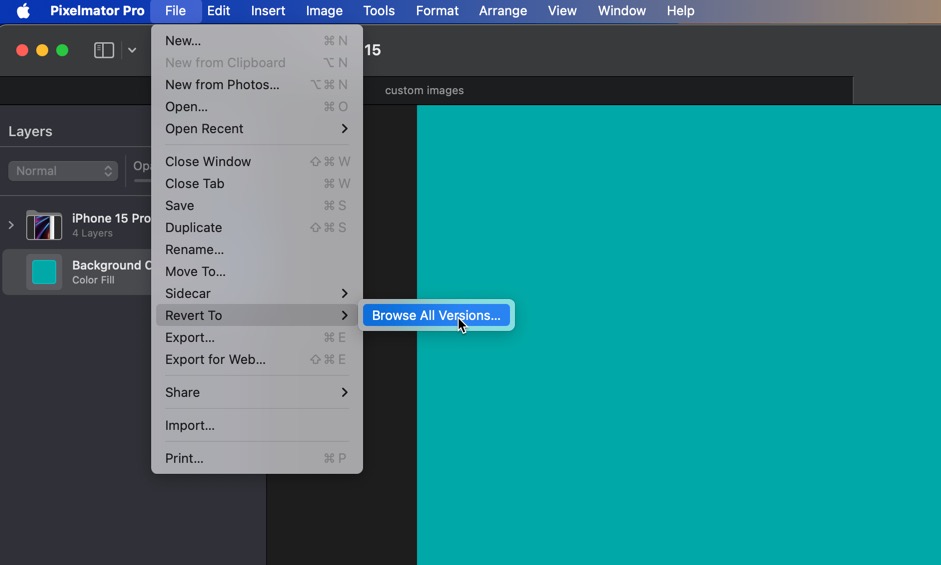
Task: Open the Normal blend mode dropdown
Action: pos(63,171)
